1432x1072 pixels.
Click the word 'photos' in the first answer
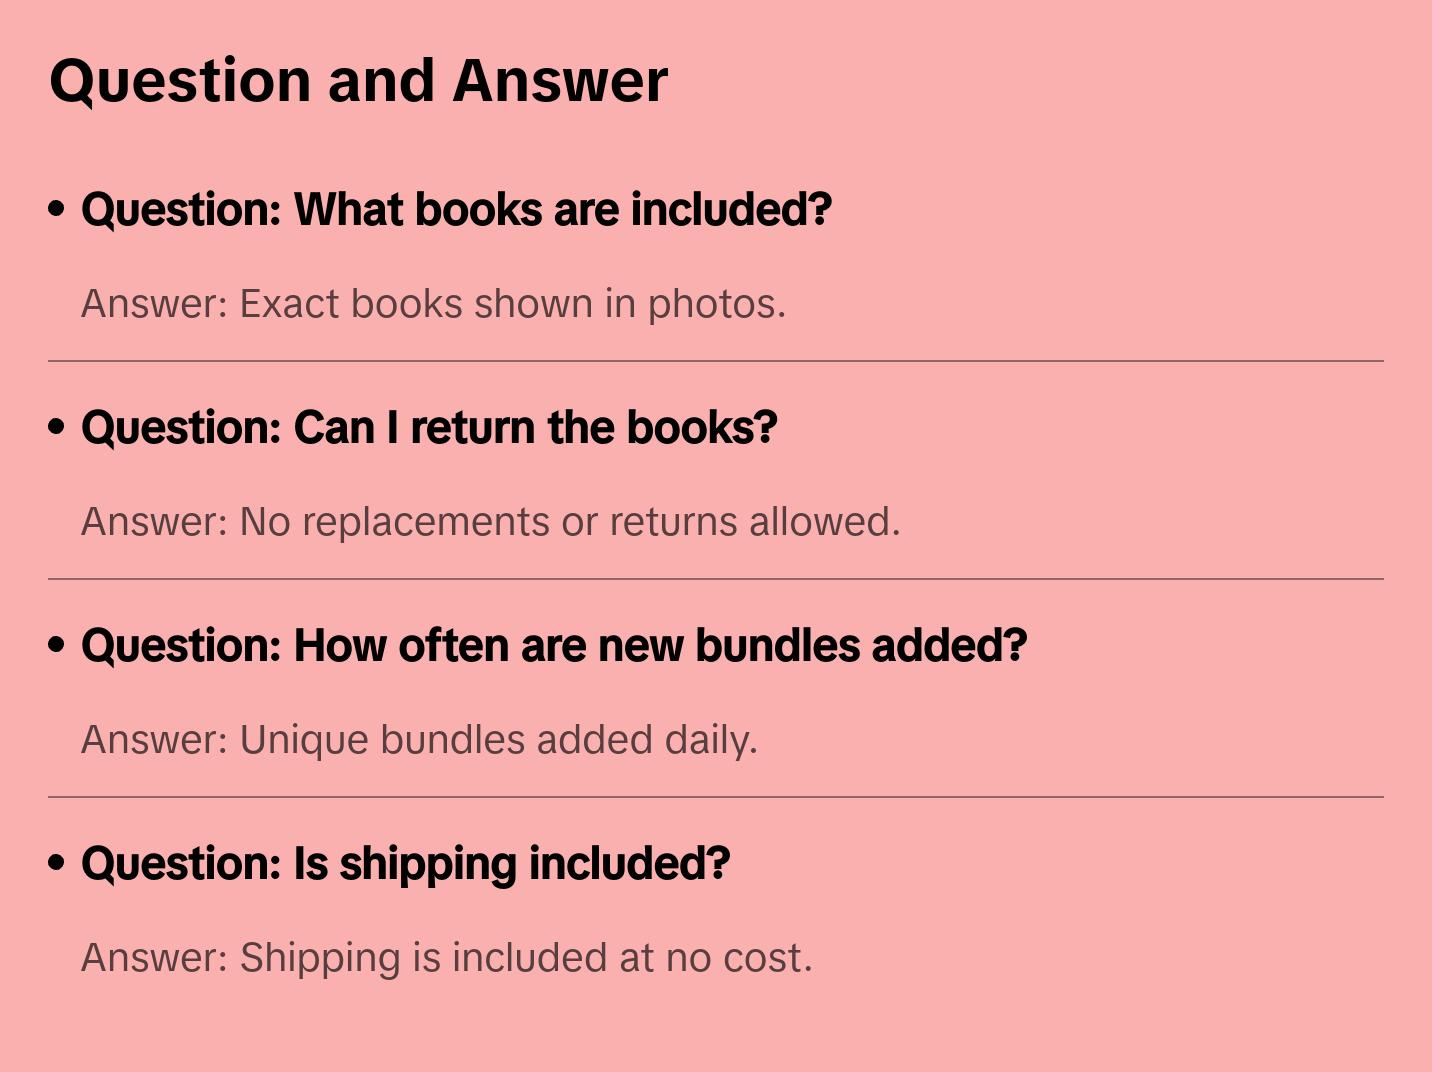tap(716, 304)
